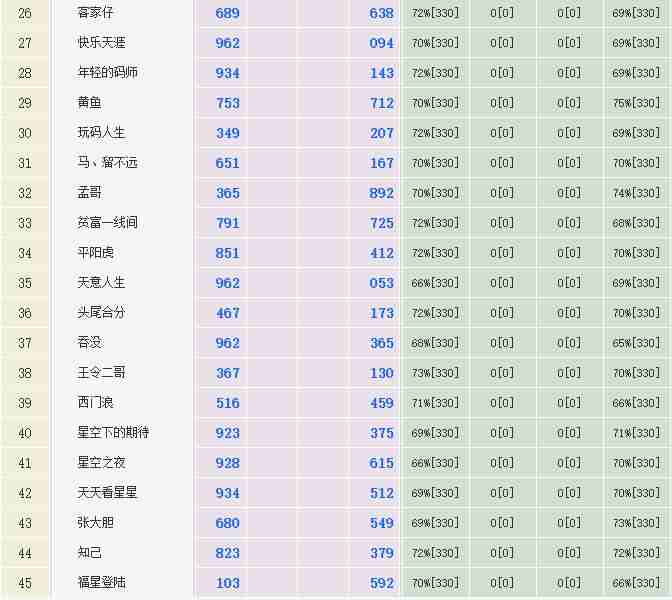Click number 053 in row 35
Image resolution: width=672 pixels, height=600 pixels.
click(381, 283)
